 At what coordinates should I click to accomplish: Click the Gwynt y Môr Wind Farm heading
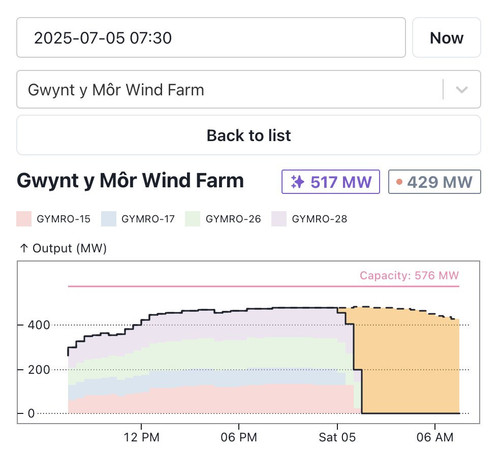pyautogui.click(x=130, y=181)
